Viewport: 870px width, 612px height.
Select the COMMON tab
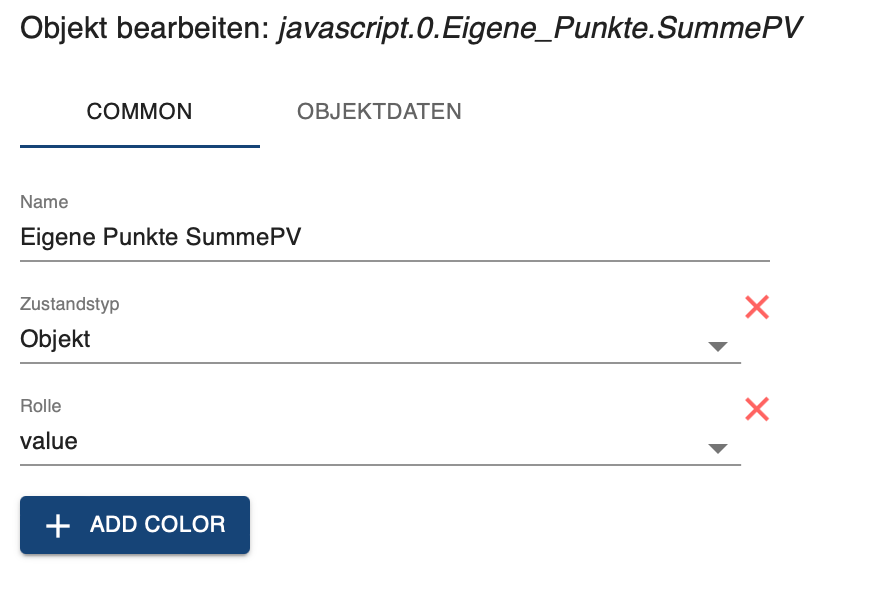[x=140, y=112]
